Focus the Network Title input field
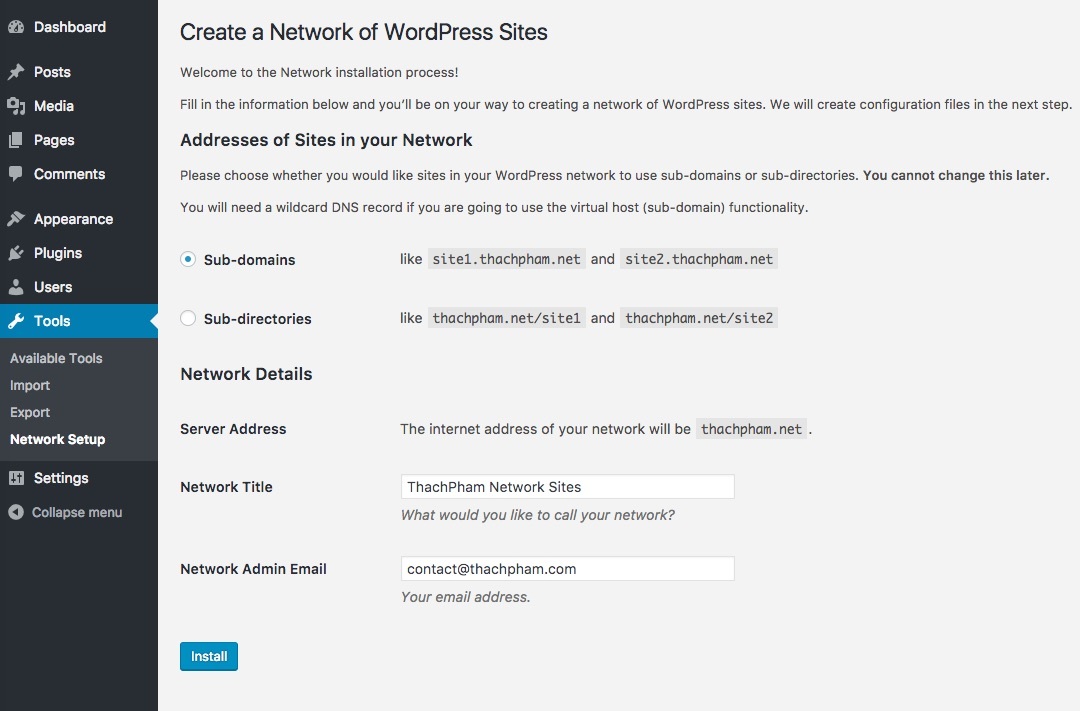The image size is (1080, 711). click(568, 487)
